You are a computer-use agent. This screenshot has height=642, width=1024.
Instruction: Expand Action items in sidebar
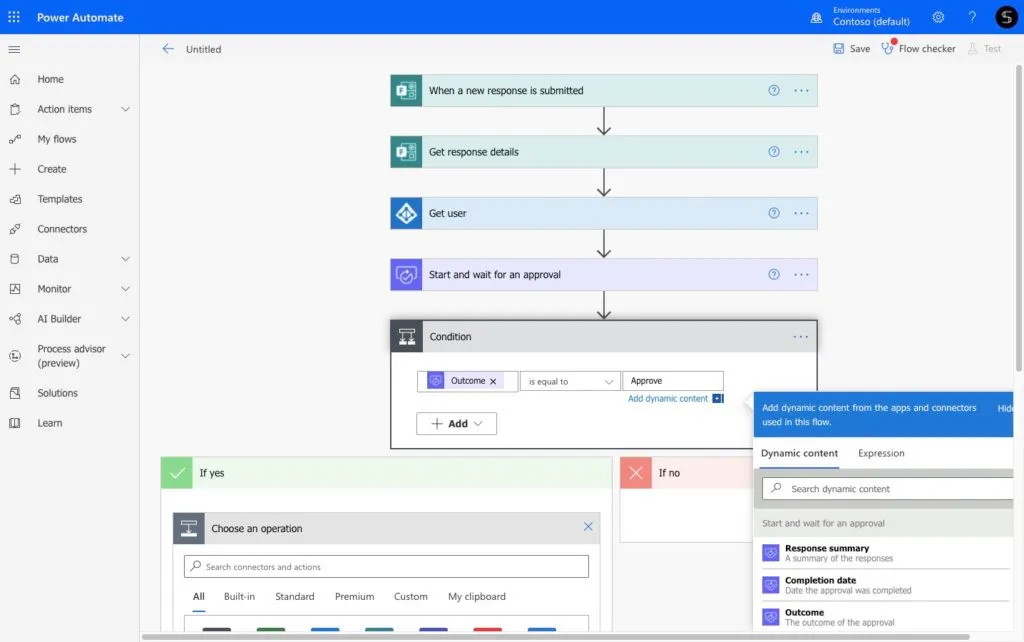tap(125, 109)
